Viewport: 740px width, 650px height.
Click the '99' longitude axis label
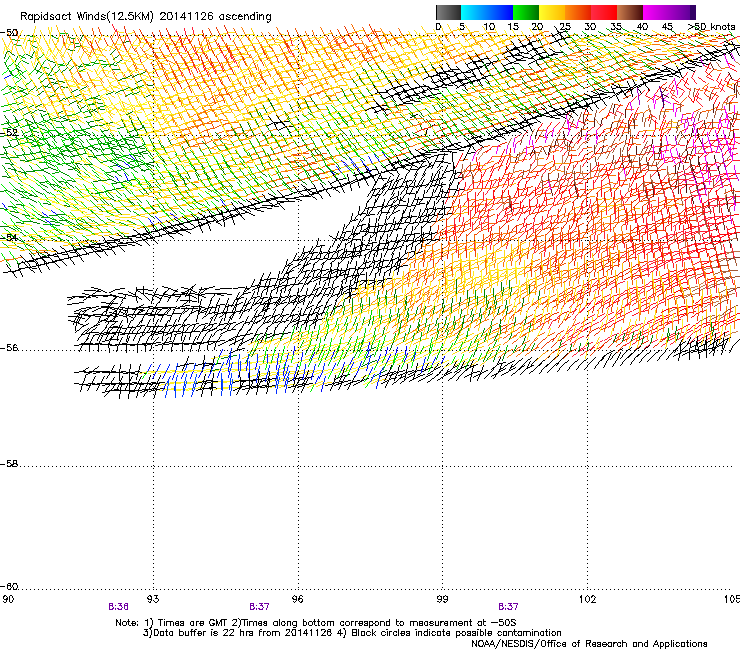coord(442,599)
